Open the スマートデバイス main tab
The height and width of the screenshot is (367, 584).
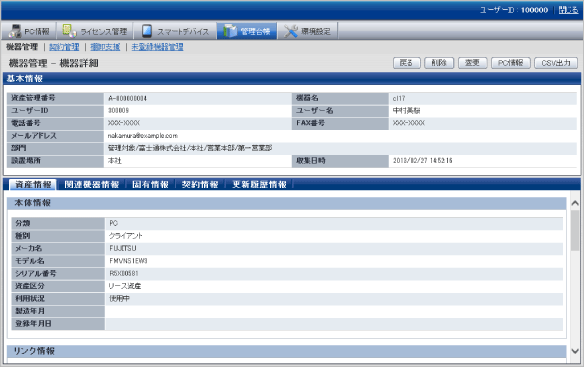click(x=175, y=31)
